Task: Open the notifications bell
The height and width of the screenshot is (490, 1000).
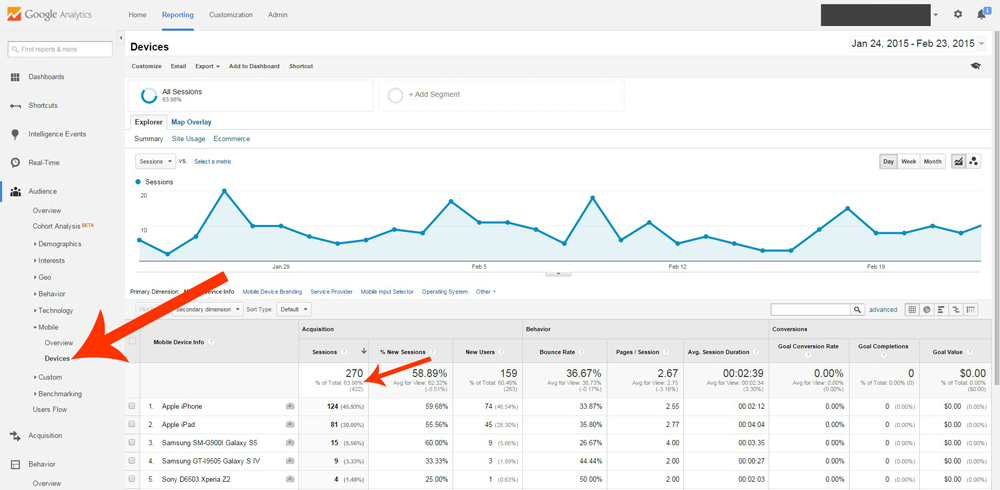Action: click(982, 15)
